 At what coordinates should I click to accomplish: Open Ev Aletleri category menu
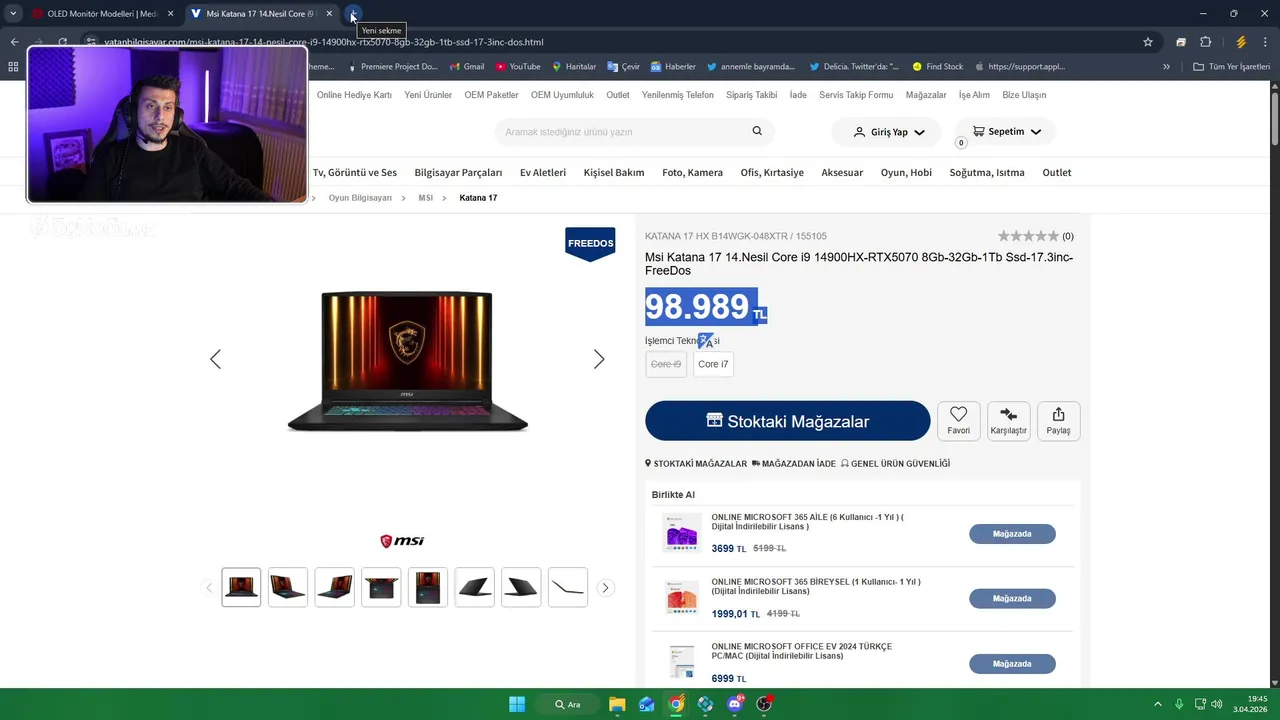click(x=543, y=173)
